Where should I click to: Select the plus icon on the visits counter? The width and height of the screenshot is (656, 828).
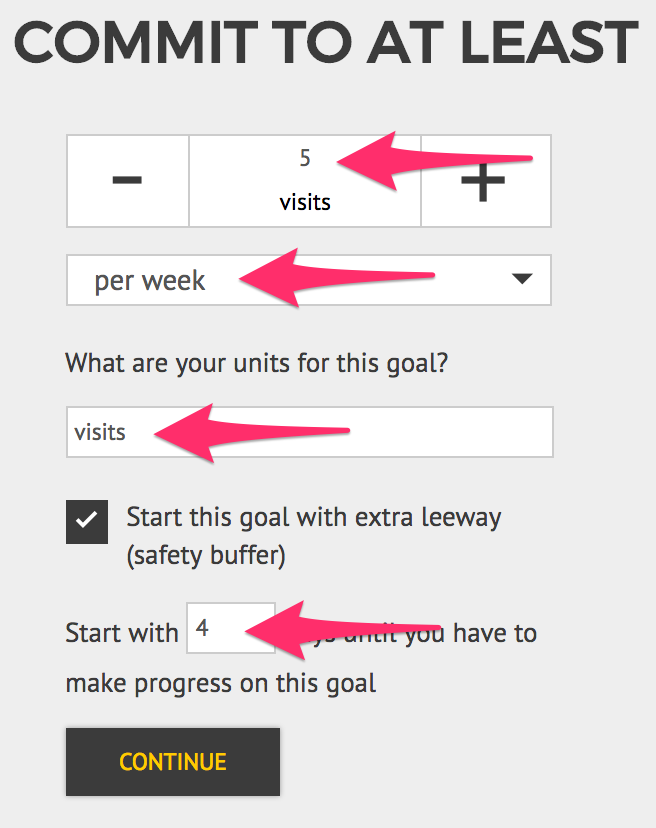[x=484, y=180]
